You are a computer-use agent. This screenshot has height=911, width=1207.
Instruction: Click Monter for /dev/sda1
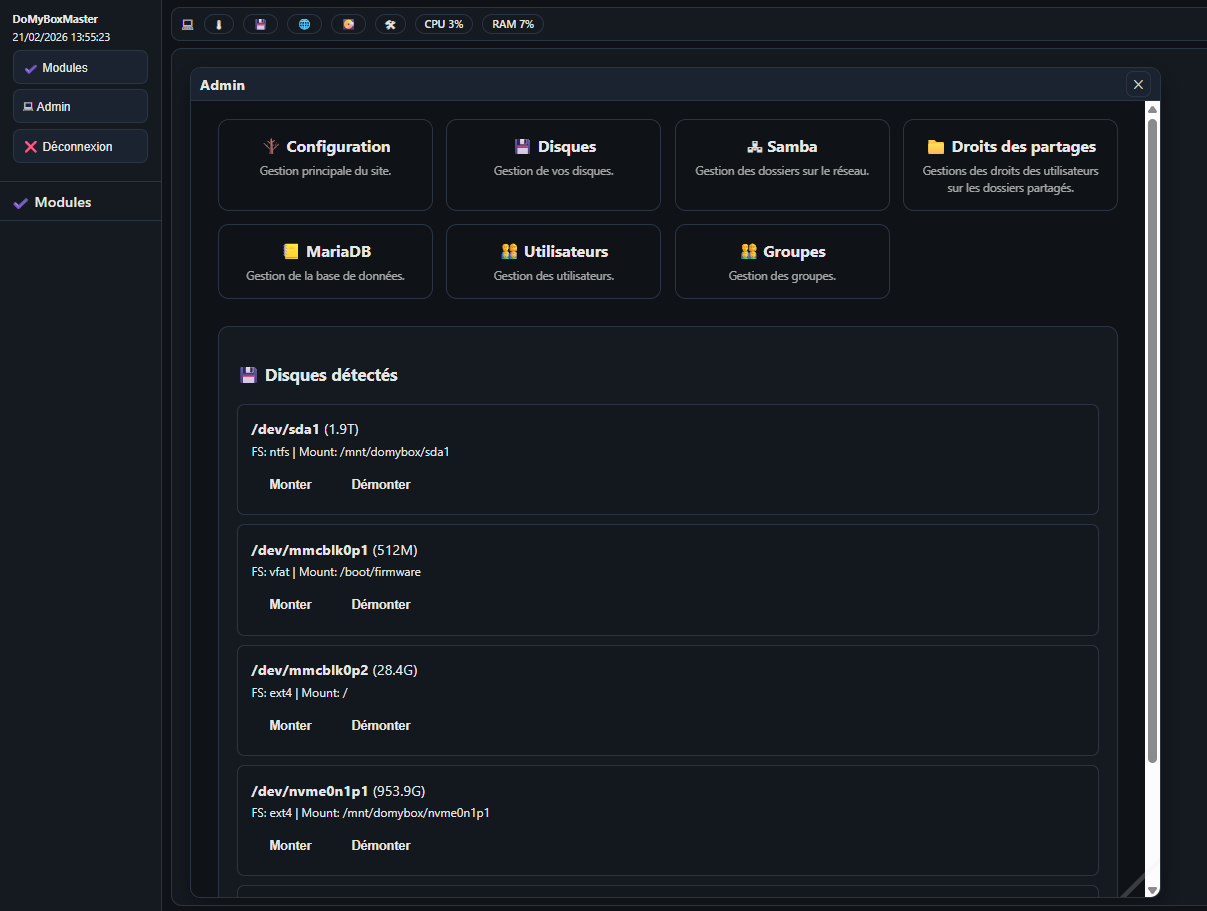(290, 484)
